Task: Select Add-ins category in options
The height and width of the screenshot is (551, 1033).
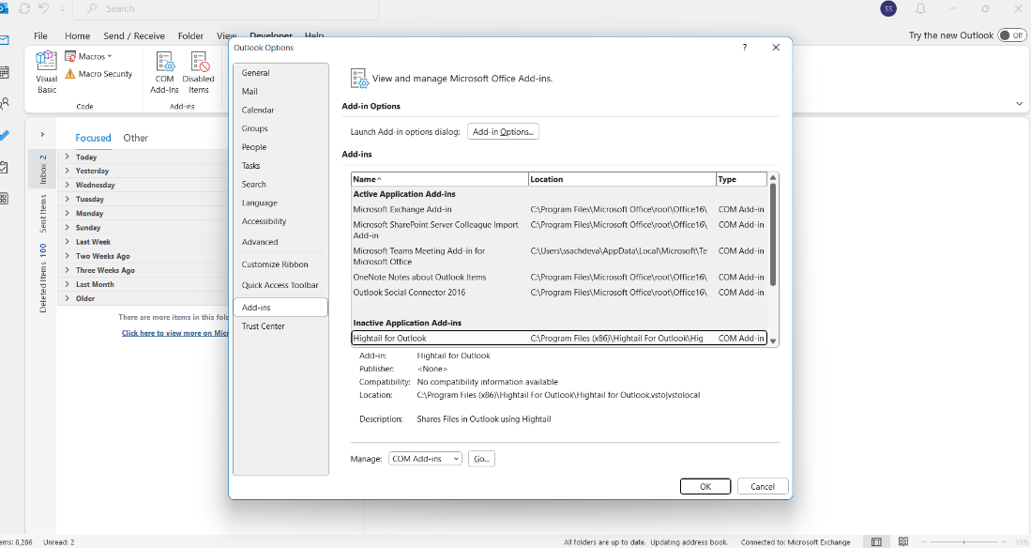Action: tap(281, 308)
